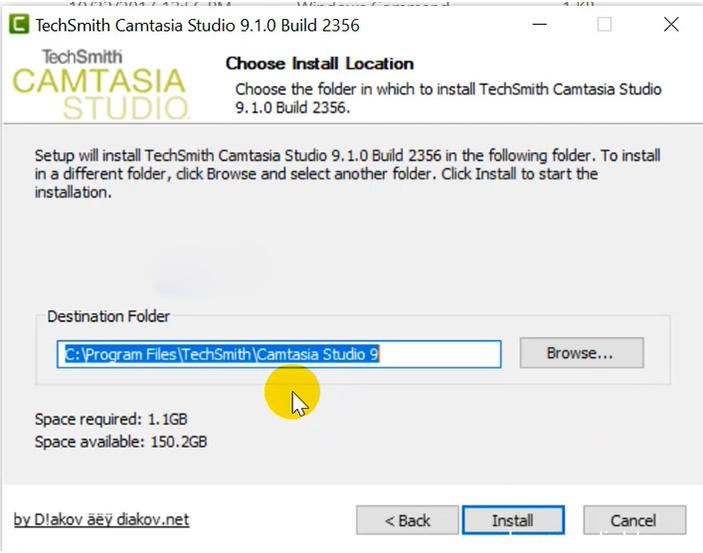The image size is (703, 553).
Task: Click the "Space available: 150.2GB" text
Action: pos(121,441)
